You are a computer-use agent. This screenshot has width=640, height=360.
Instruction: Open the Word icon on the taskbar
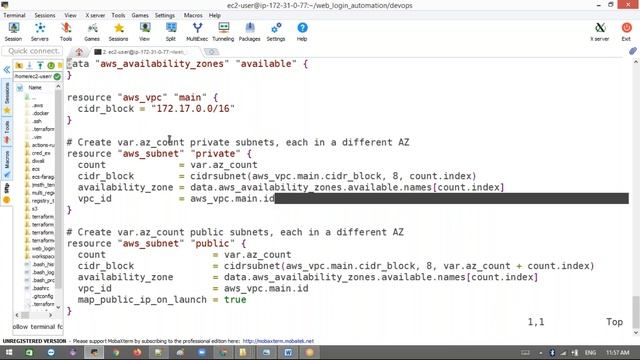click(x=288, y=352)
